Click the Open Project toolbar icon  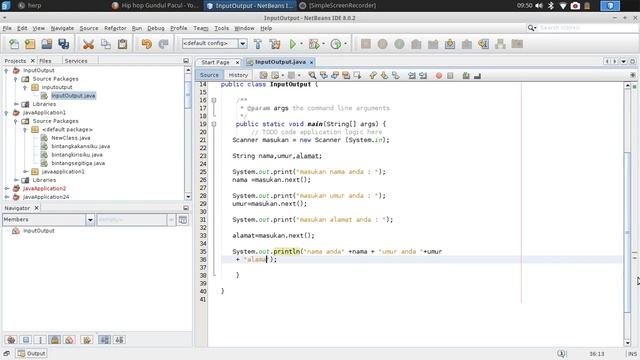pos(47,44)
